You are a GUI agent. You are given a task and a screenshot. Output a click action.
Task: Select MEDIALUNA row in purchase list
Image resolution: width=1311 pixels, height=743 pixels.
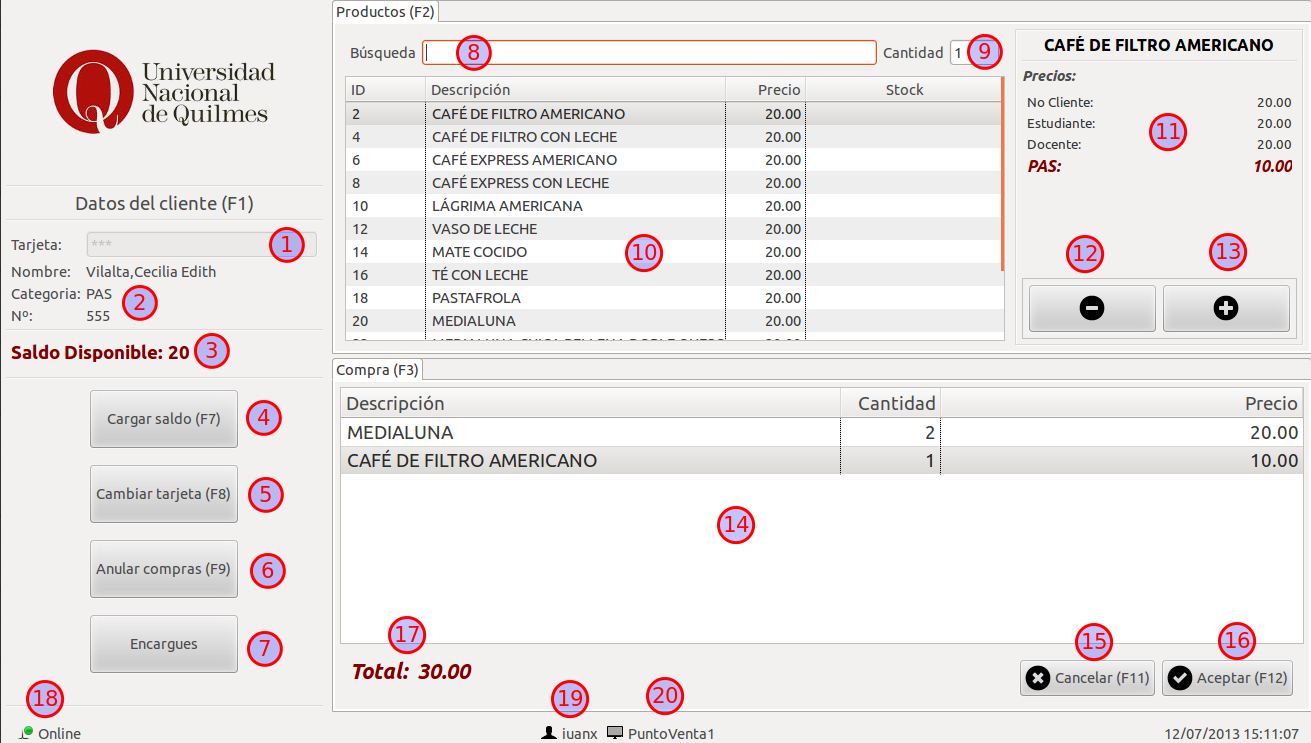[590, 433]
